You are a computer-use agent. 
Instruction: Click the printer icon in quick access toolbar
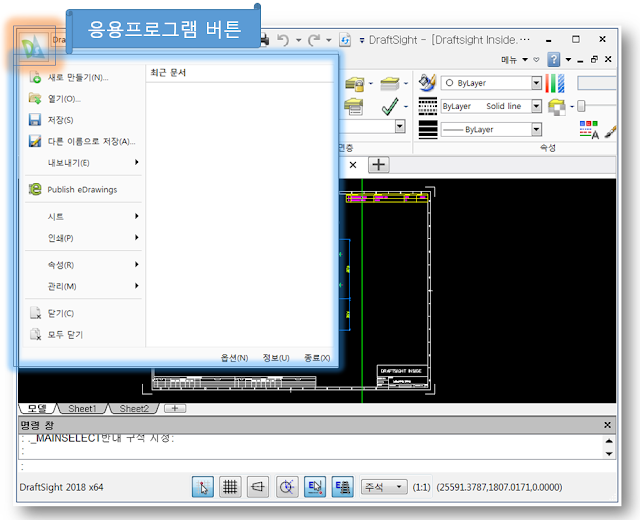click(x=264, y=40)
